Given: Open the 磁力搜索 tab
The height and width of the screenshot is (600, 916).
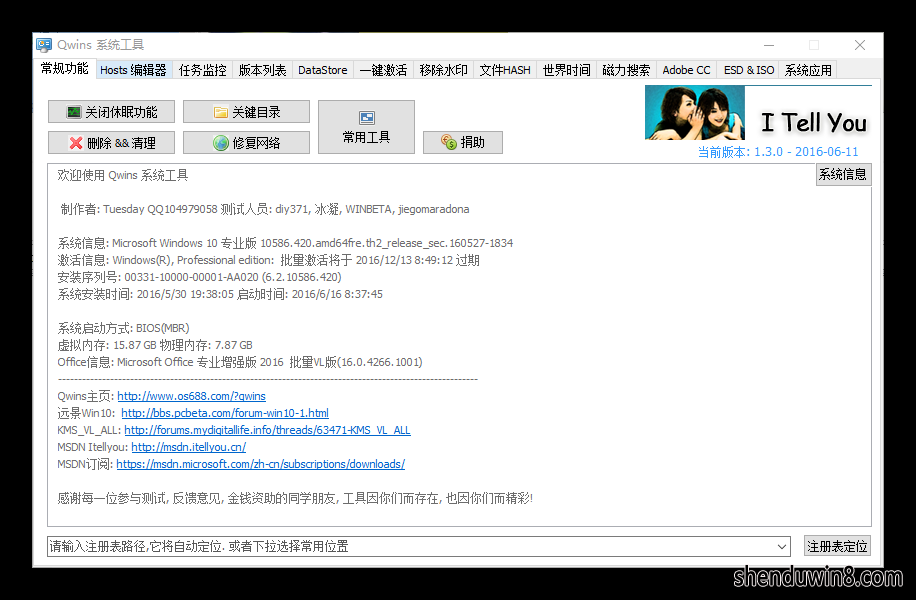Looking at the screenshot, I should click(626, 70).
